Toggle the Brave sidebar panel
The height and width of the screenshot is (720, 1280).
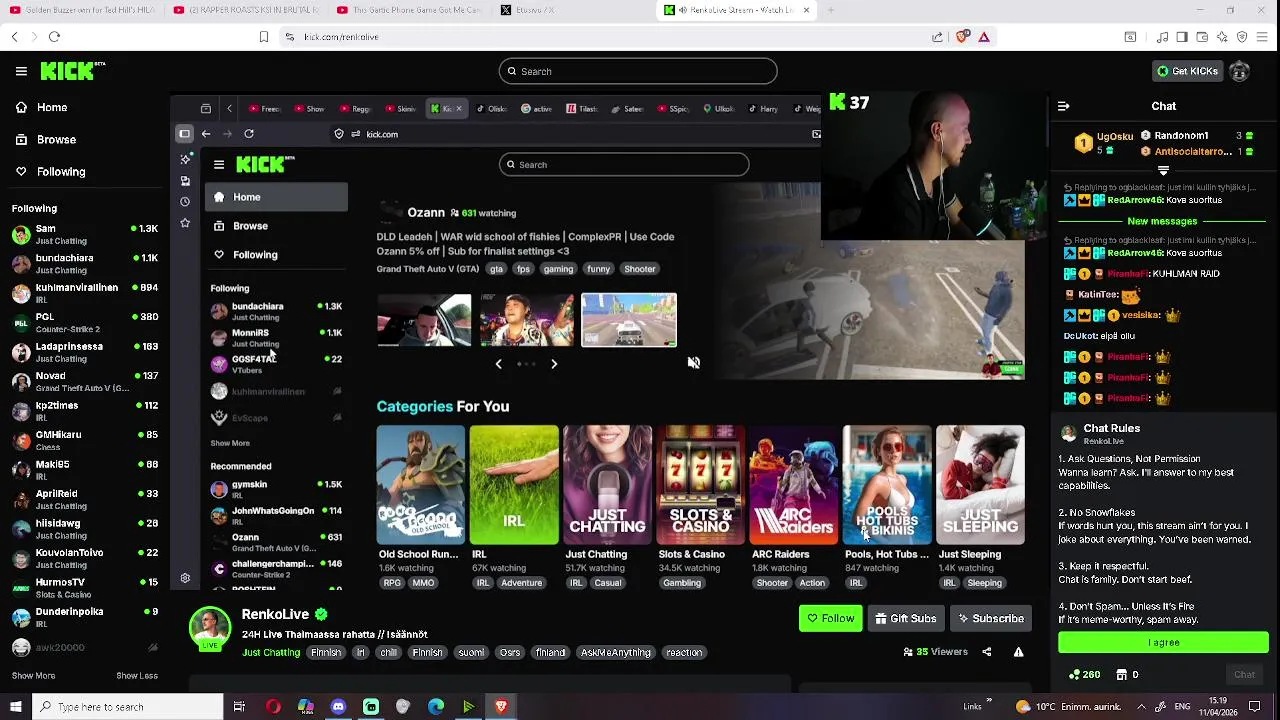pyautogui.click(x=1182, y=37)
